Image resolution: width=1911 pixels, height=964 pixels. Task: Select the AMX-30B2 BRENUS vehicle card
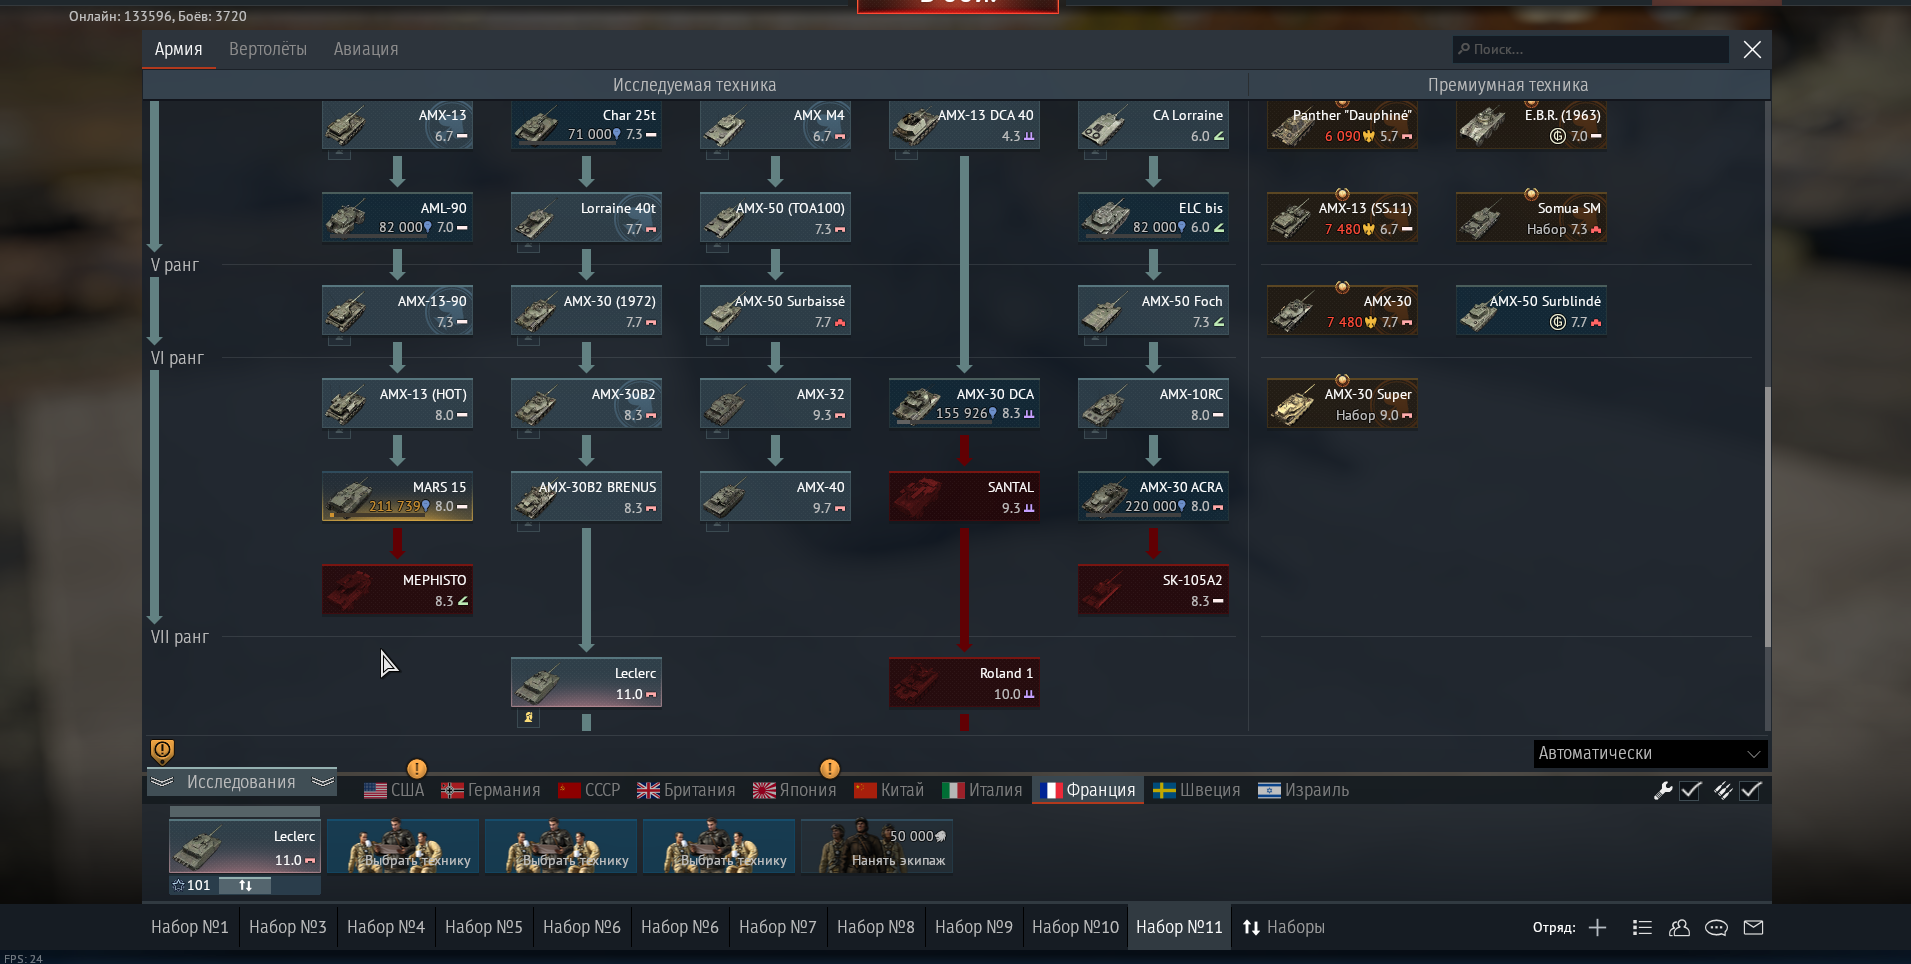click(x=586, y=497)
